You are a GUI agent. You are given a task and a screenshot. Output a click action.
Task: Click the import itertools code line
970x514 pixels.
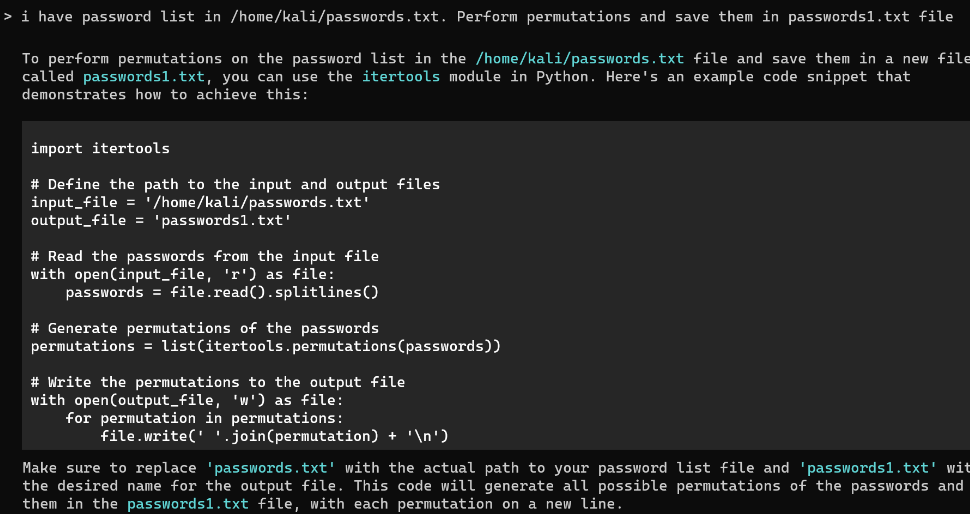tap(100, 148)
